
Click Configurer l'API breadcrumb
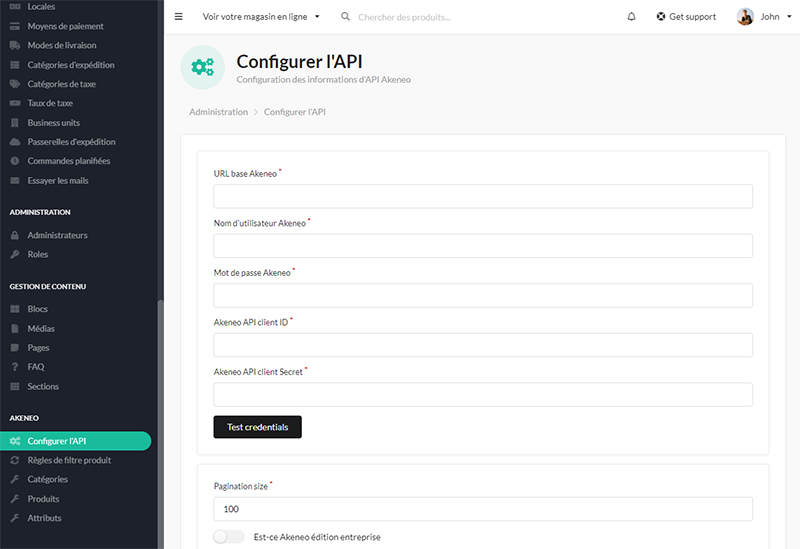click(x=294, y=112)
